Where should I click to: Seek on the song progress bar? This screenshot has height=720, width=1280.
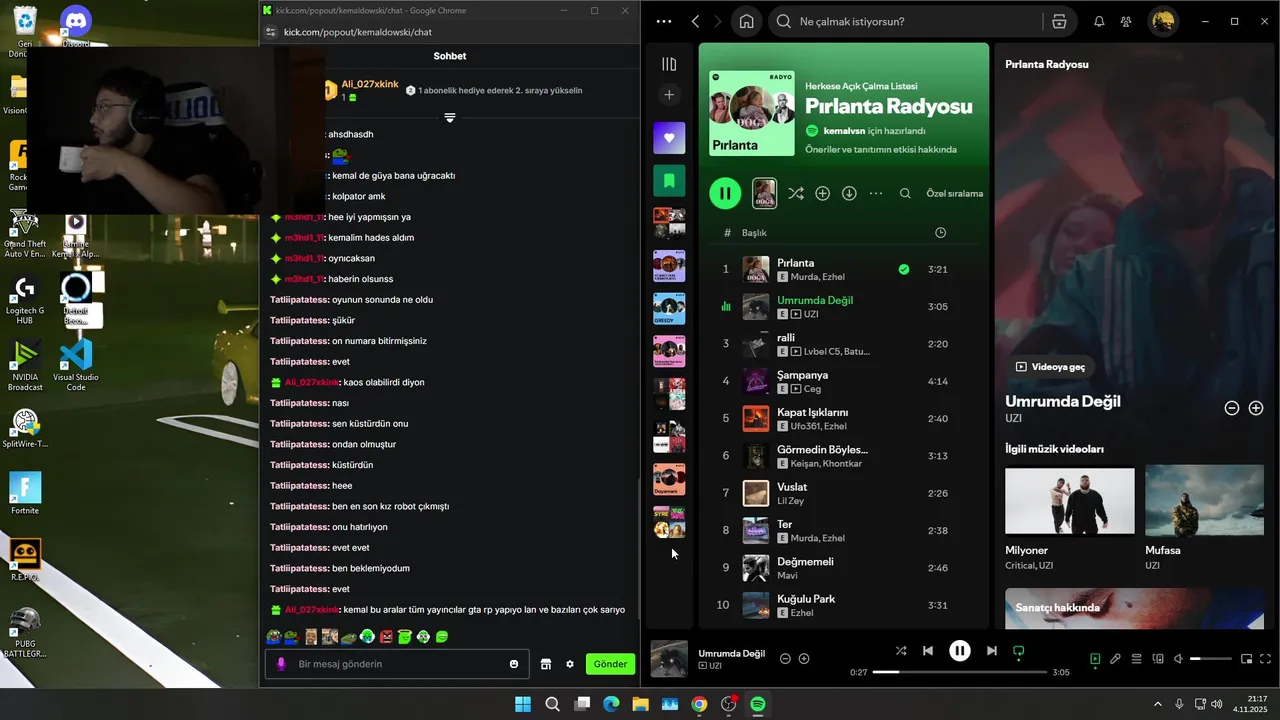point(960,672)
